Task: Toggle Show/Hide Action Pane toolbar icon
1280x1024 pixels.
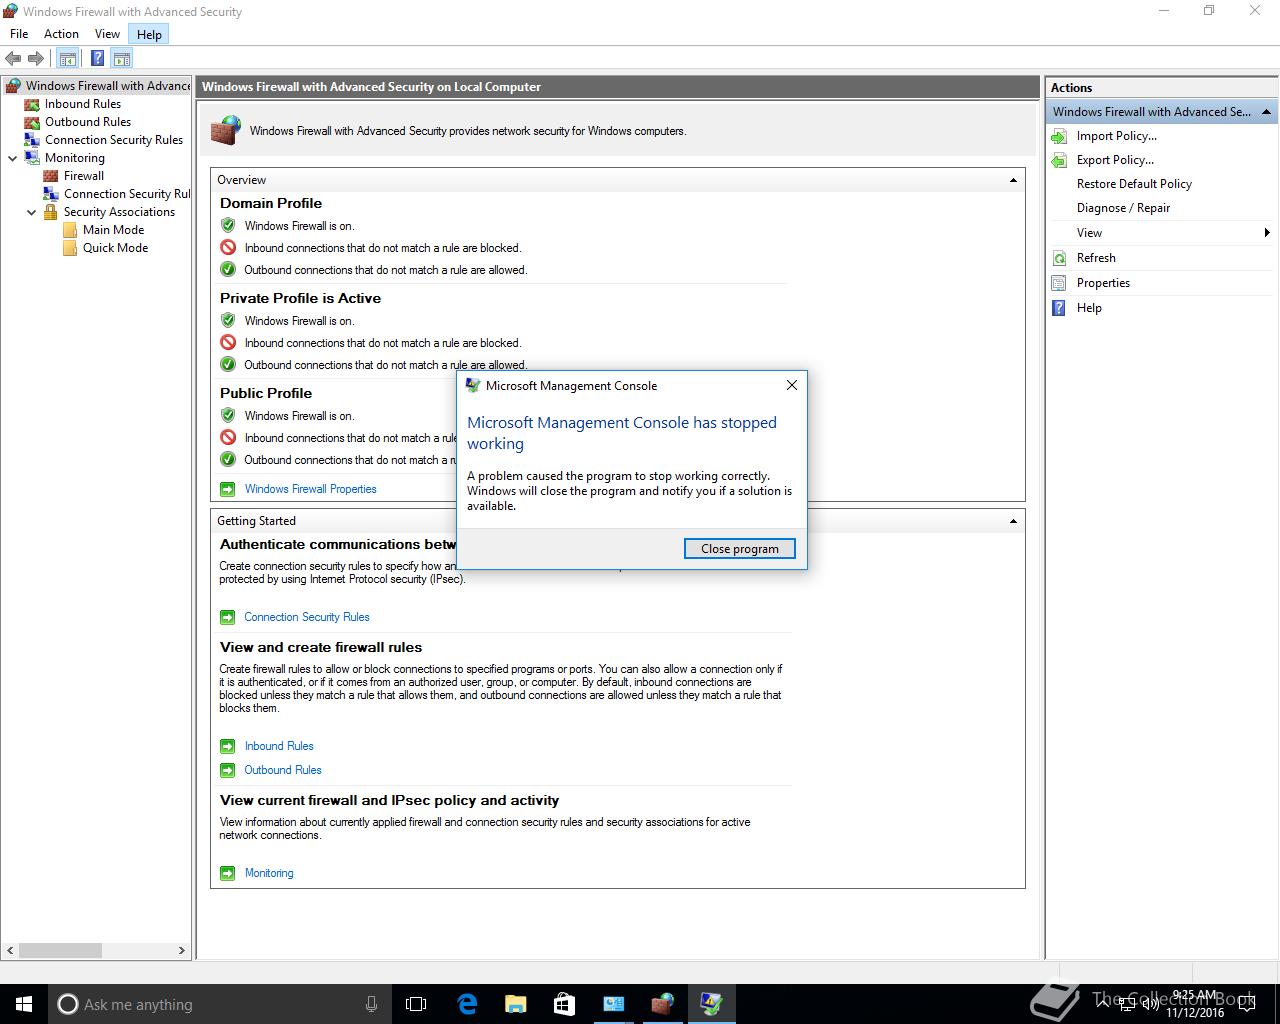Action: point(121,59)
